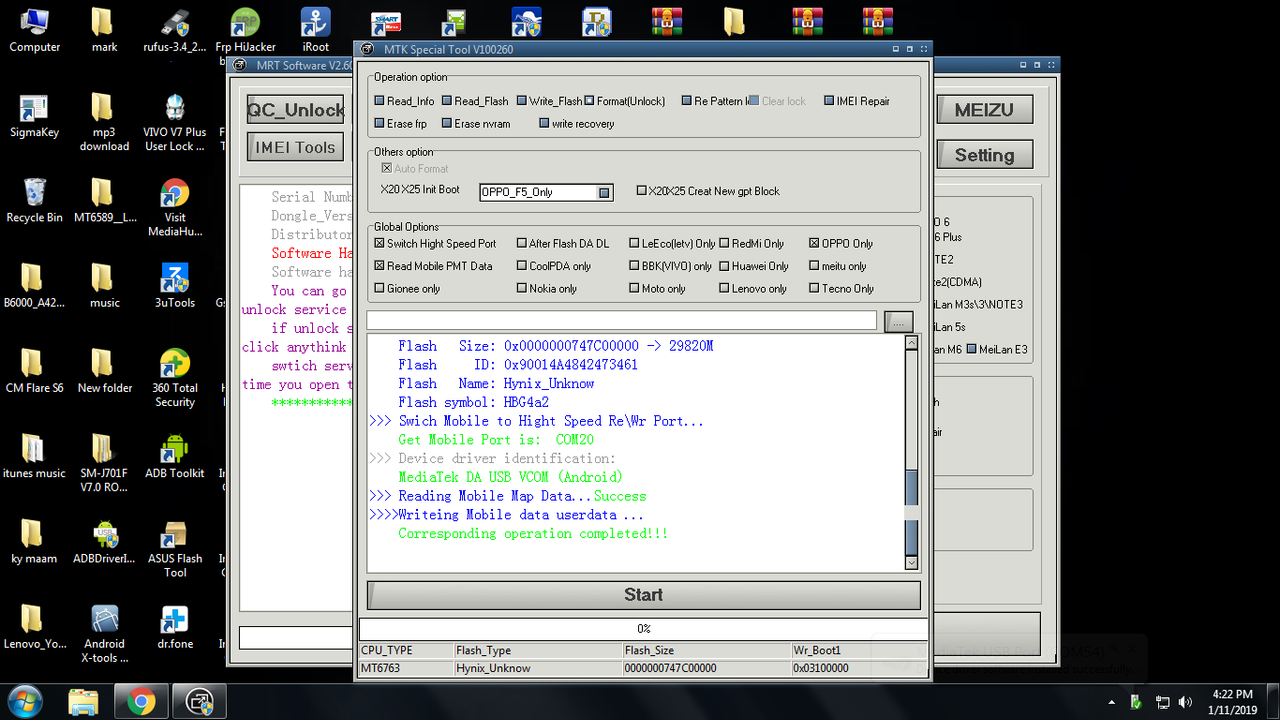This screenshot has height=720, width=1280.
Task: Tick the Nokia only checkbox
Action: [x=522, y=289]
